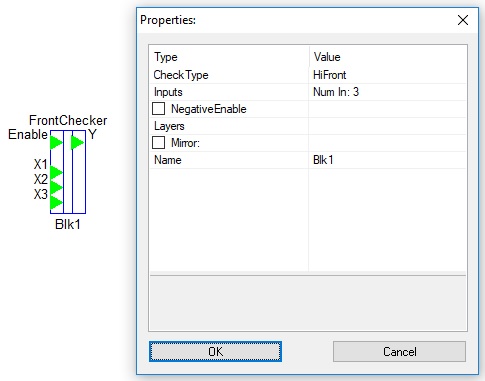Click the Blk1 label under the block
The image size is (485, 381).
pos(68,224)
